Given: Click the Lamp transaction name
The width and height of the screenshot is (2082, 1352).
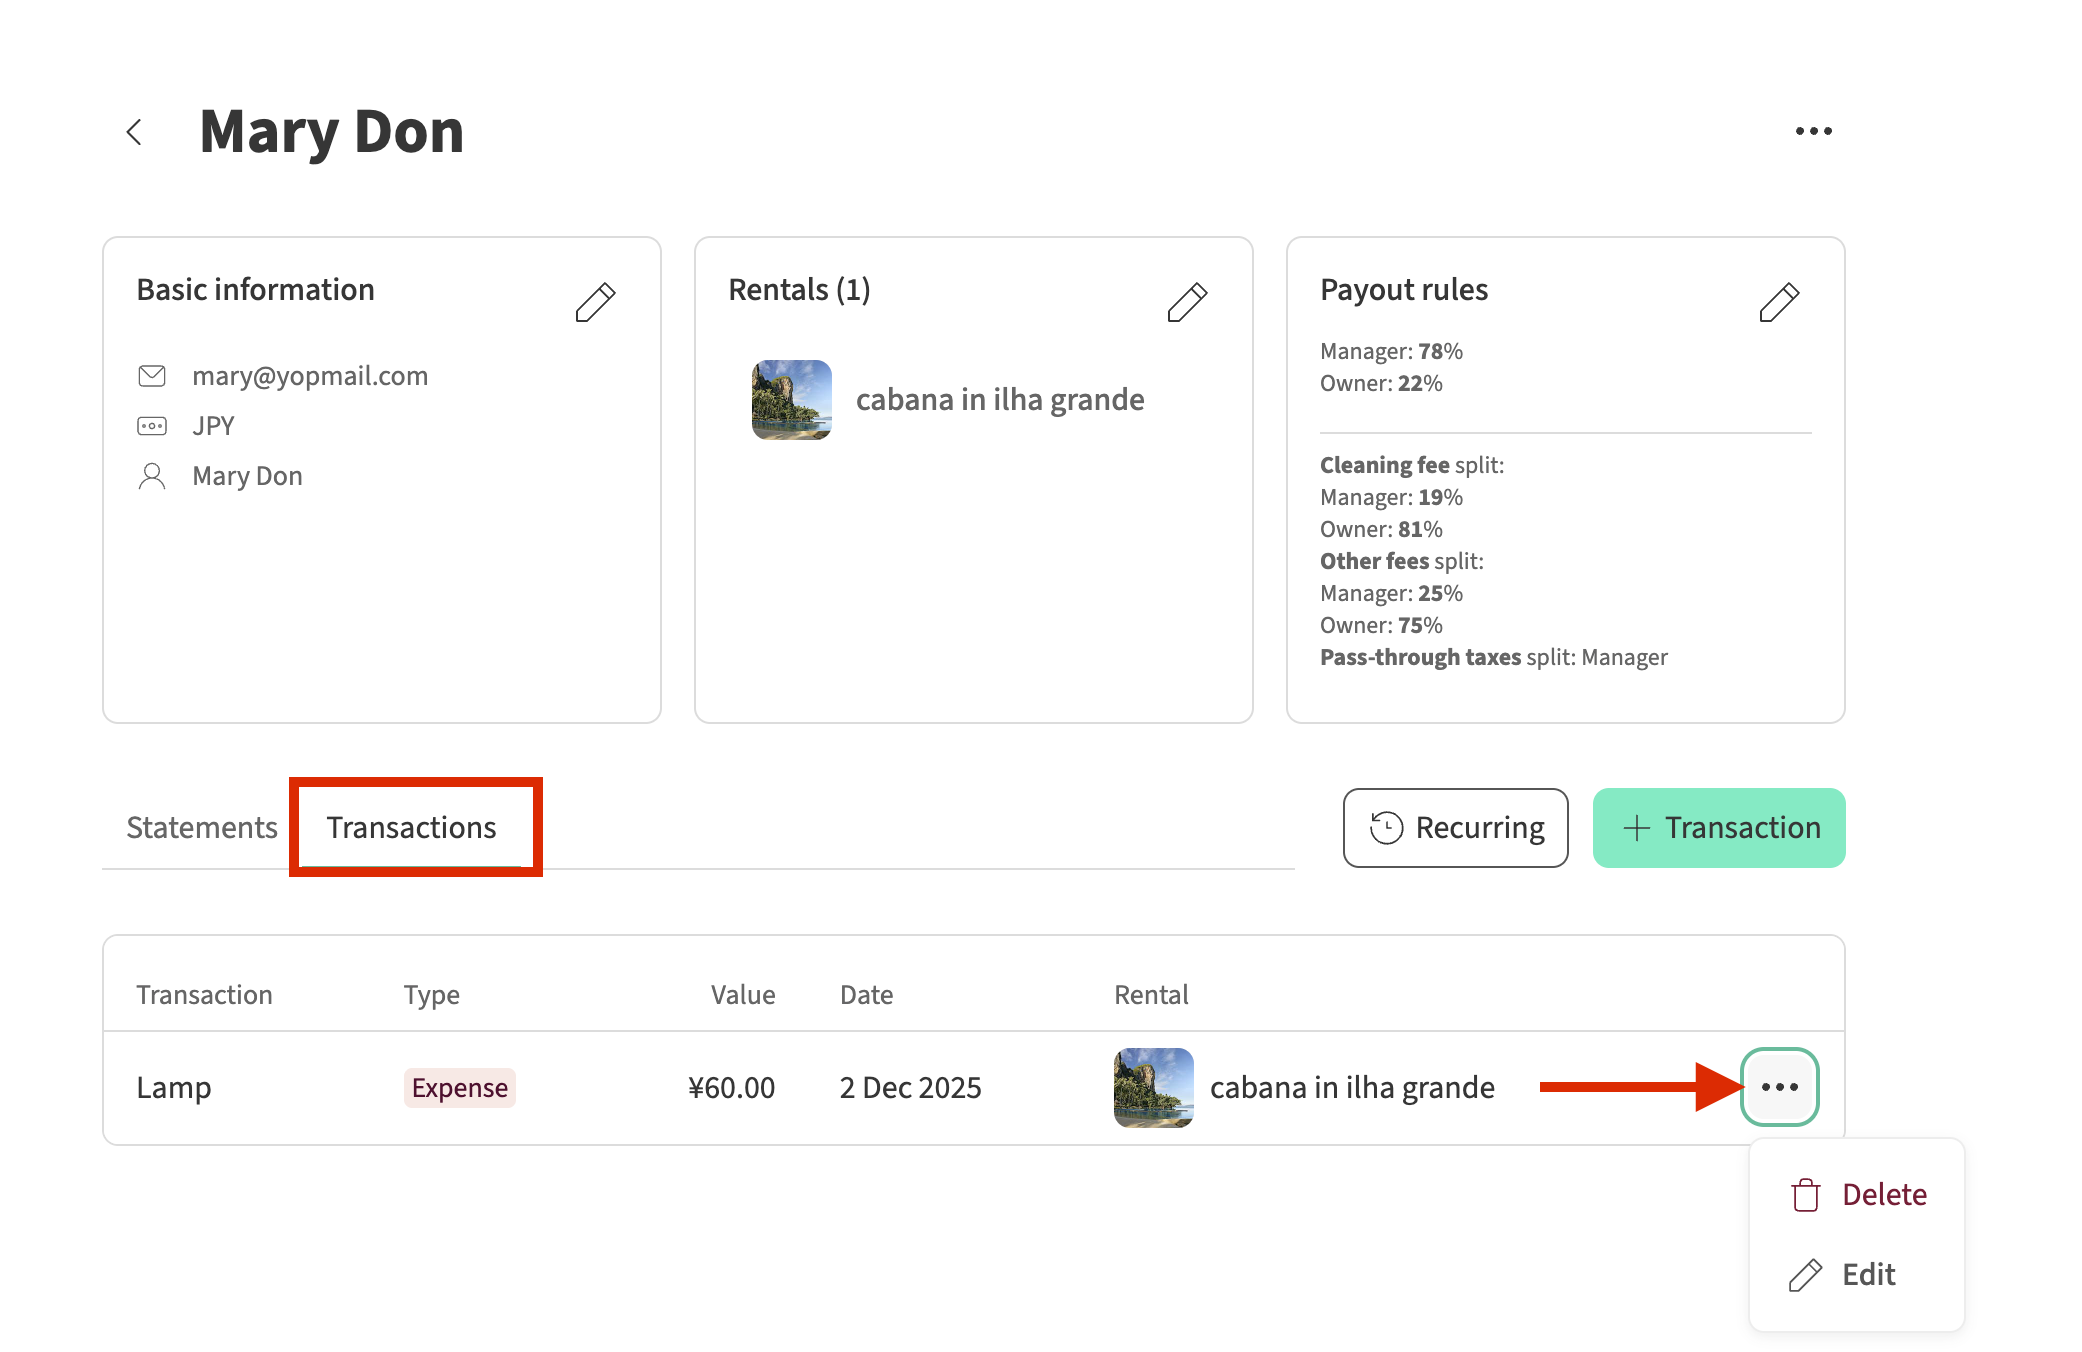Looking at the screenshot, I should [174, 1088].
